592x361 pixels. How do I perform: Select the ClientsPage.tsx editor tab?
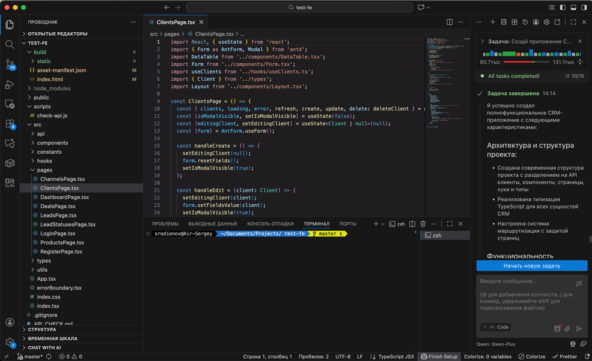(176, 22)
